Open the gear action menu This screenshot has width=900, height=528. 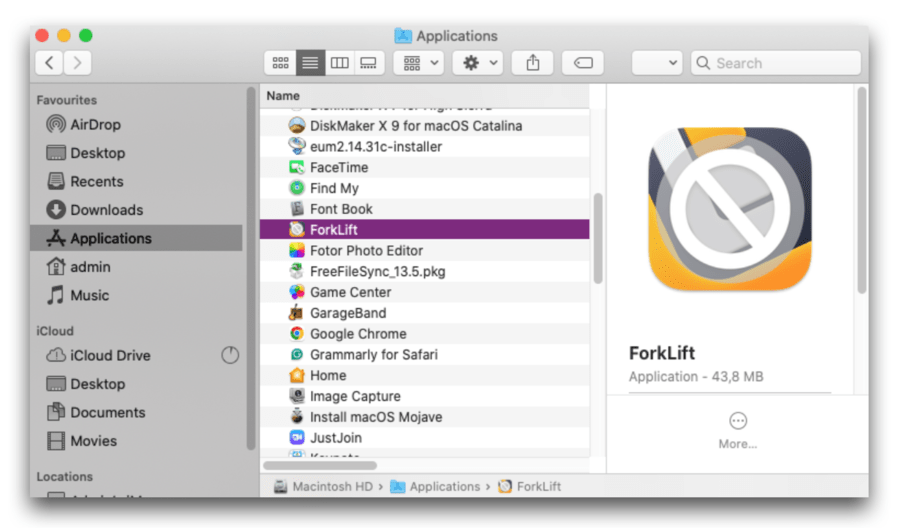point(478,63)
